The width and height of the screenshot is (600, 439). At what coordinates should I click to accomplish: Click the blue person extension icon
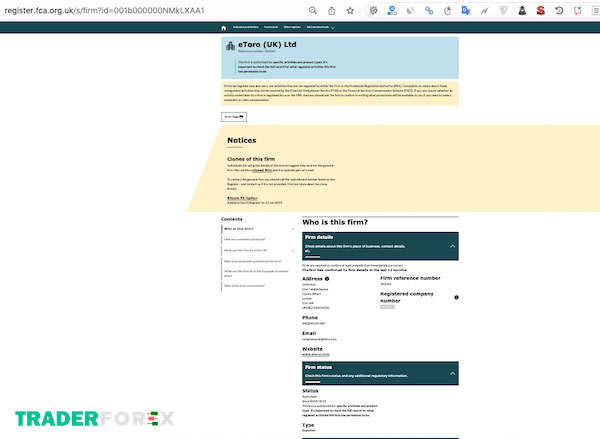coord(392,11)
